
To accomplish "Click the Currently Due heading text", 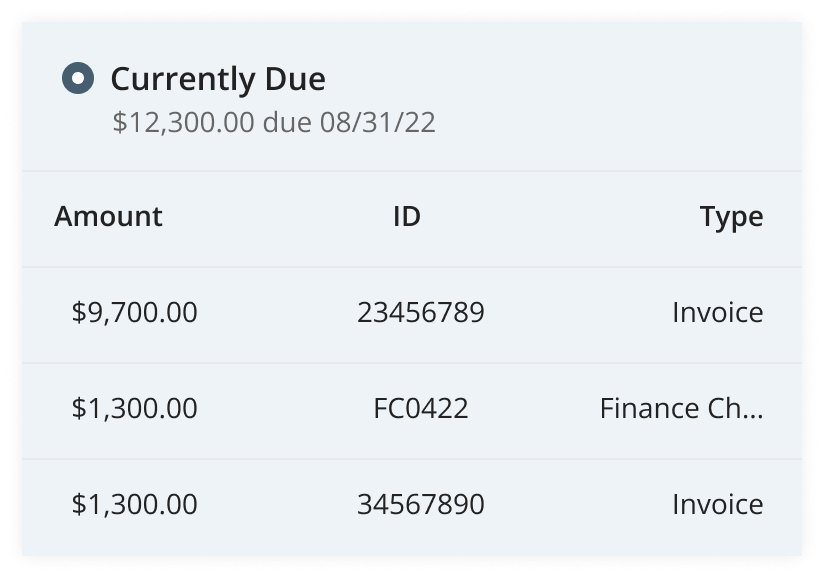I will 216,78.
